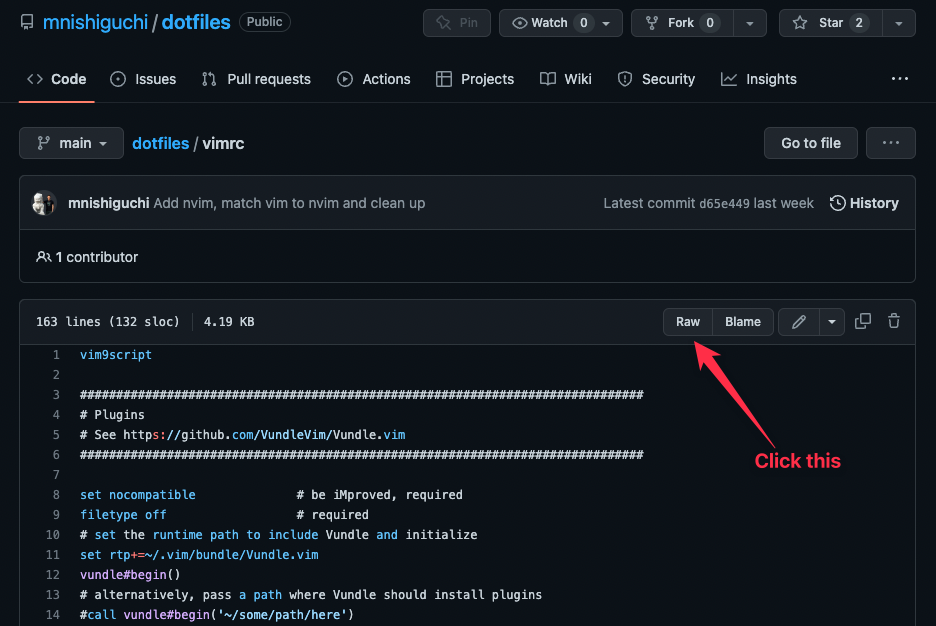936x626 pixels.
Task: View commit History with the clock icon
Action: 864,202
